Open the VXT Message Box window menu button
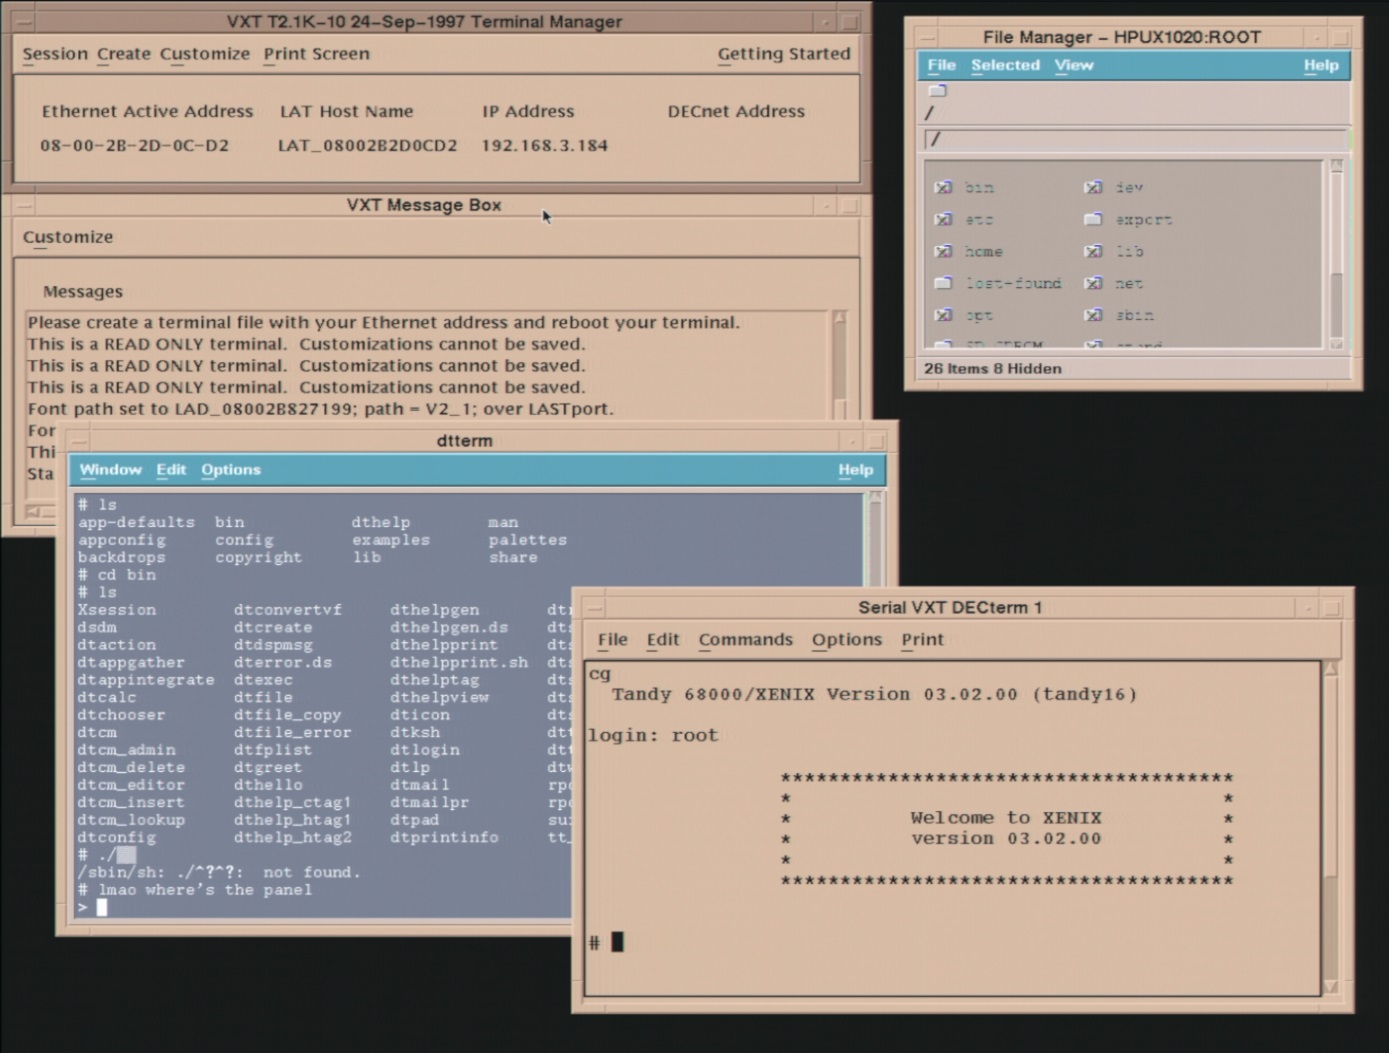Image resolution: width=1389 pixels, height=1053 pixels. [25, 205]
